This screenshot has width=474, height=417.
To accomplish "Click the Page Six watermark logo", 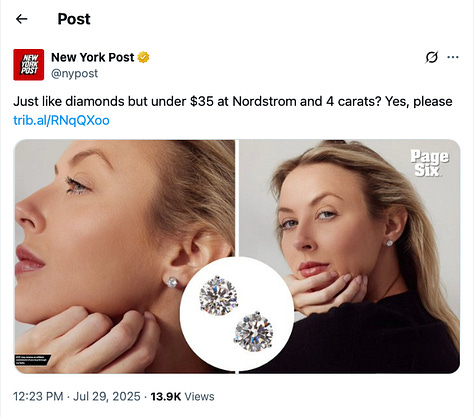I will tap(429, 163).
